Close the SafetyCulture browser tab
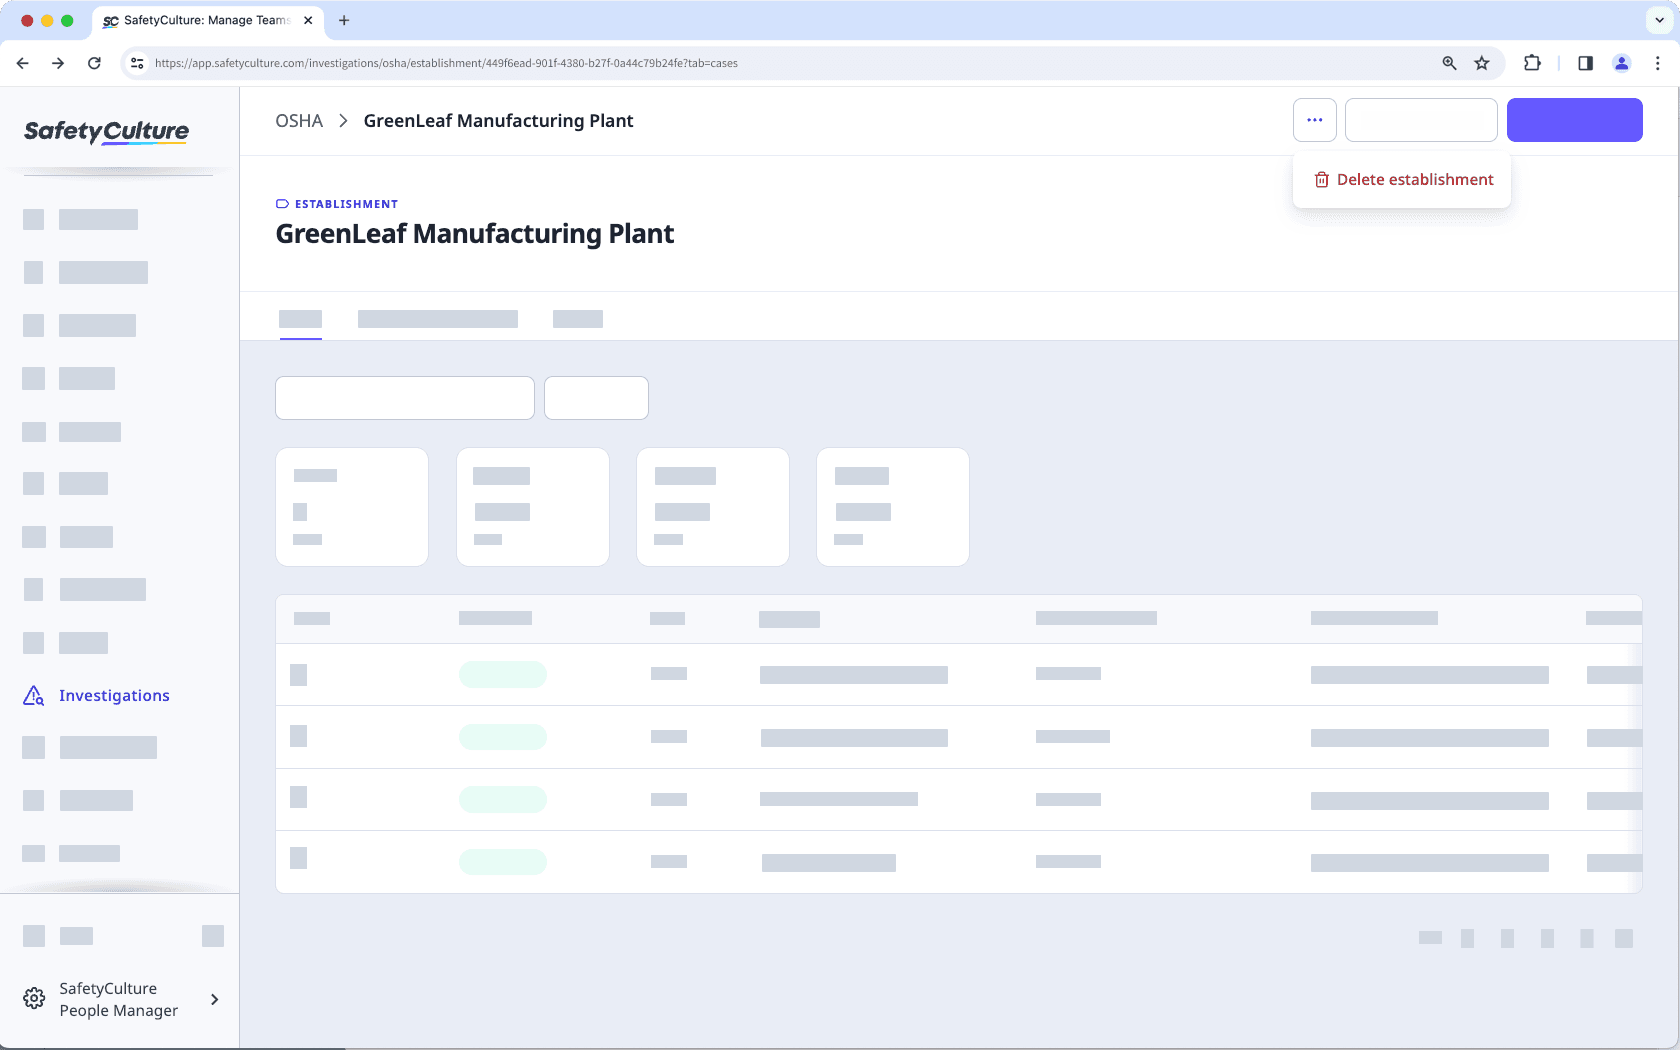The image size is (1680, 1050). (308, 20)
